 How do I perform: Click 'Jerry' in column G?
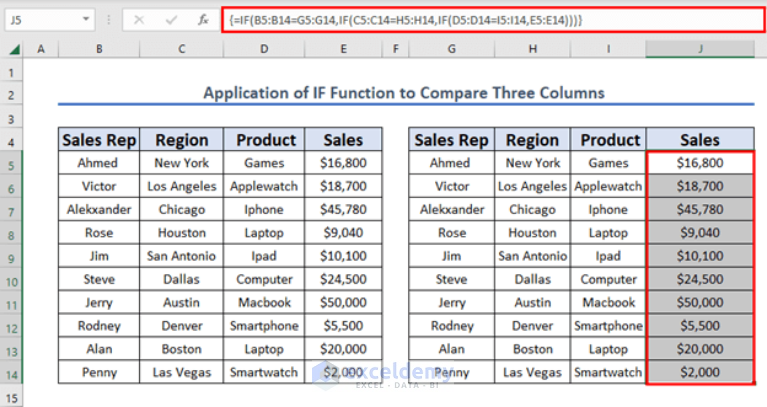451,303
